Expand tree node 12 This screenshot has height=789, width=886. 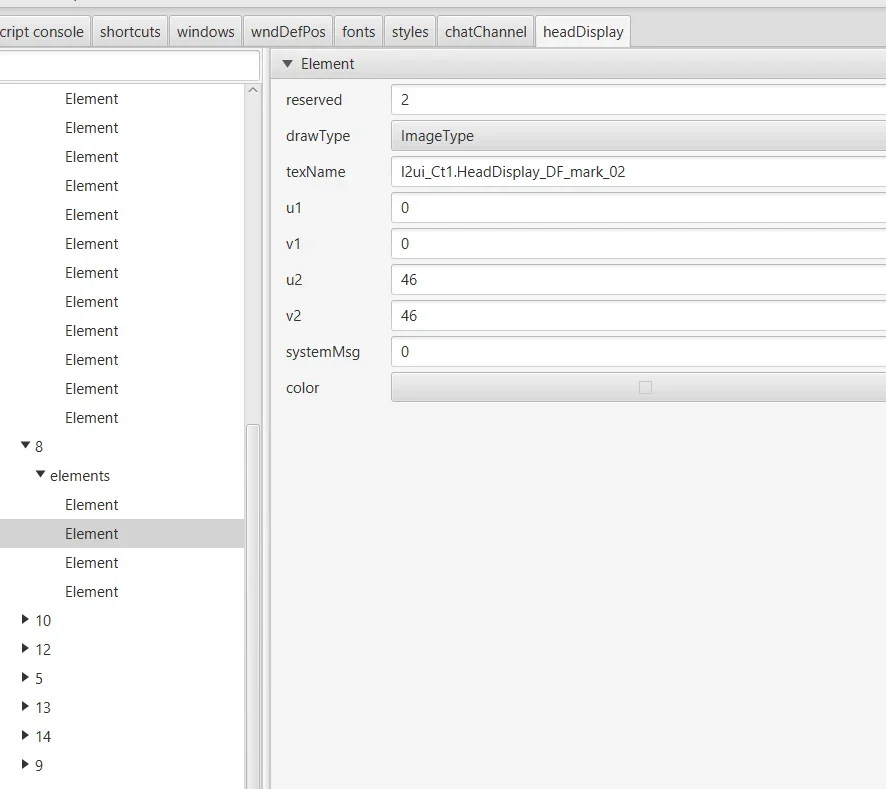pyautogui.click(x=25, y=648)
